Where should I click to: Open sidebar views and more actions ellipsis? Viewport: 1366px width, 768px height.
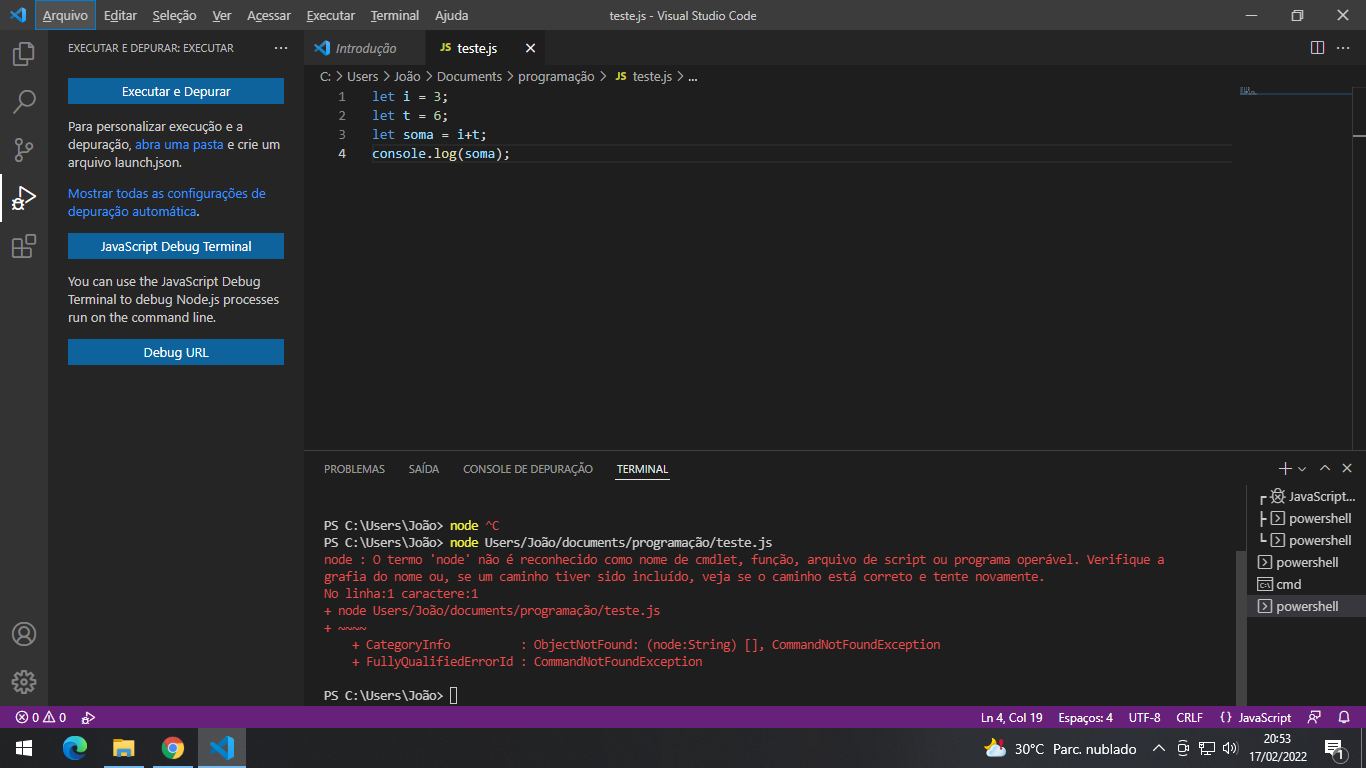coord(281,48)
